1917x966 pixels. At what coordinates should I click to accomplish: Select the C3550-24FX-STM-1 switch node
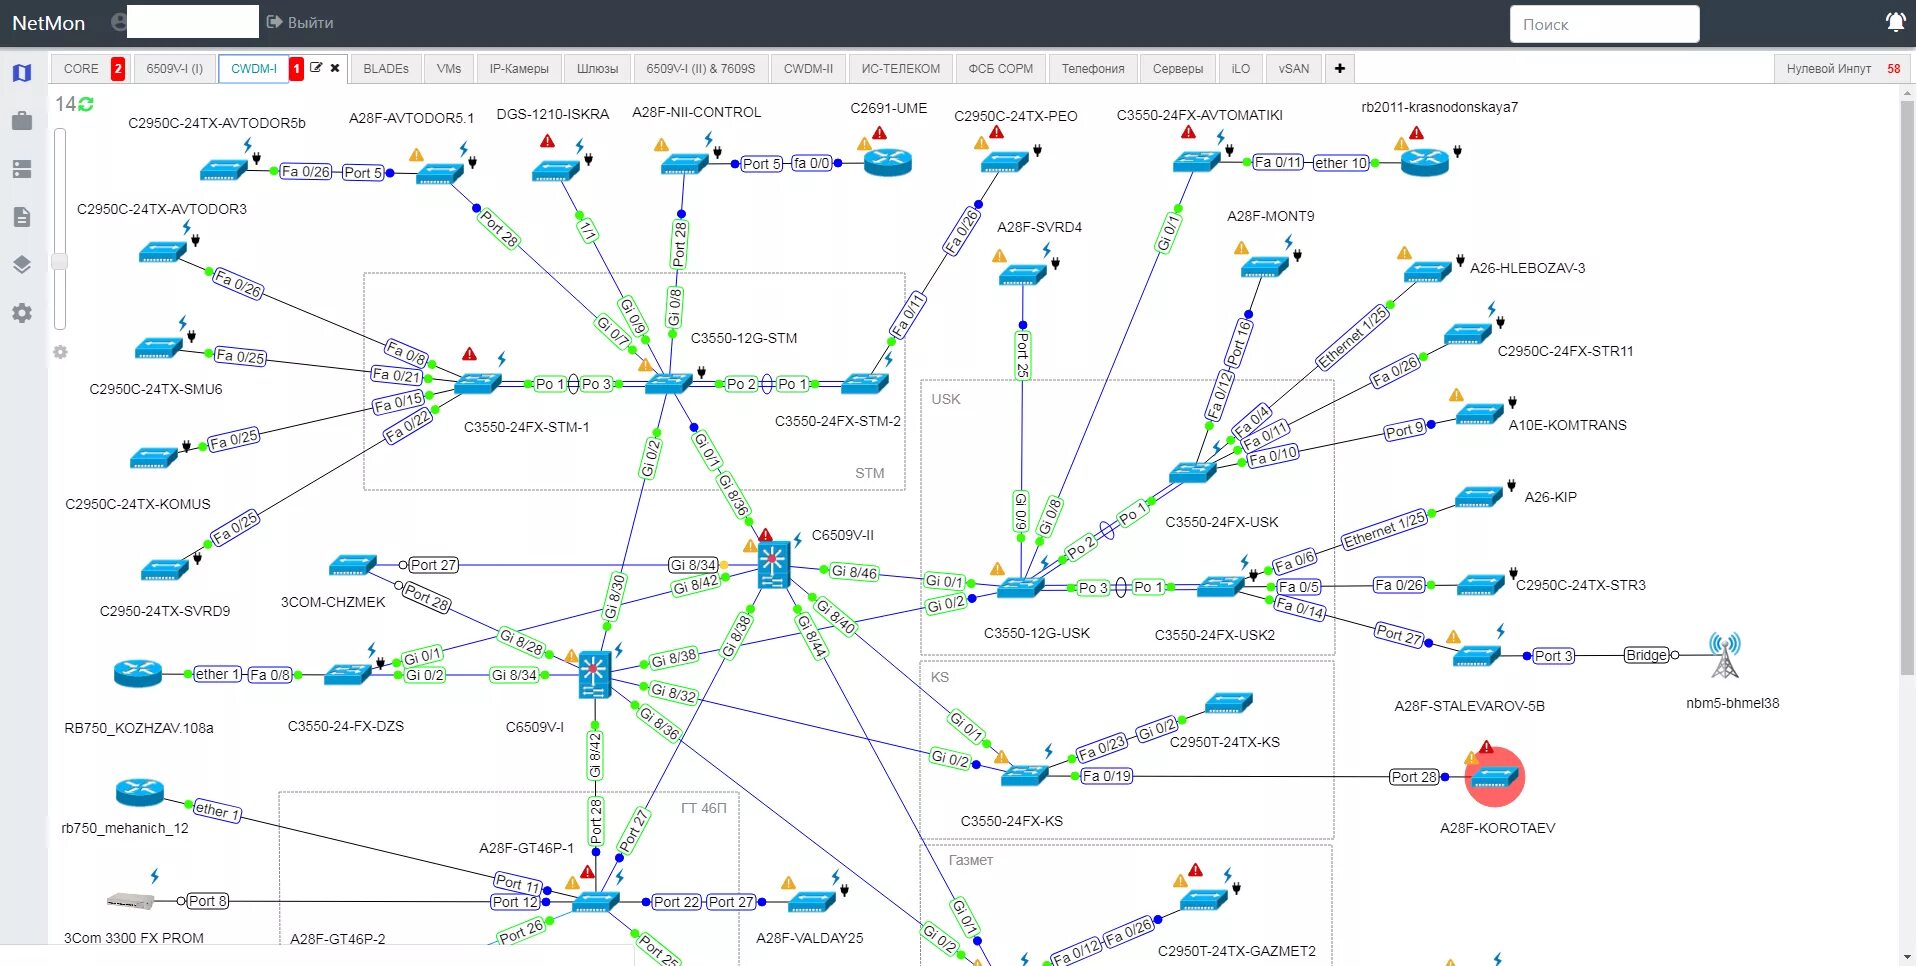pyautogui.click(x=478, y=384)
